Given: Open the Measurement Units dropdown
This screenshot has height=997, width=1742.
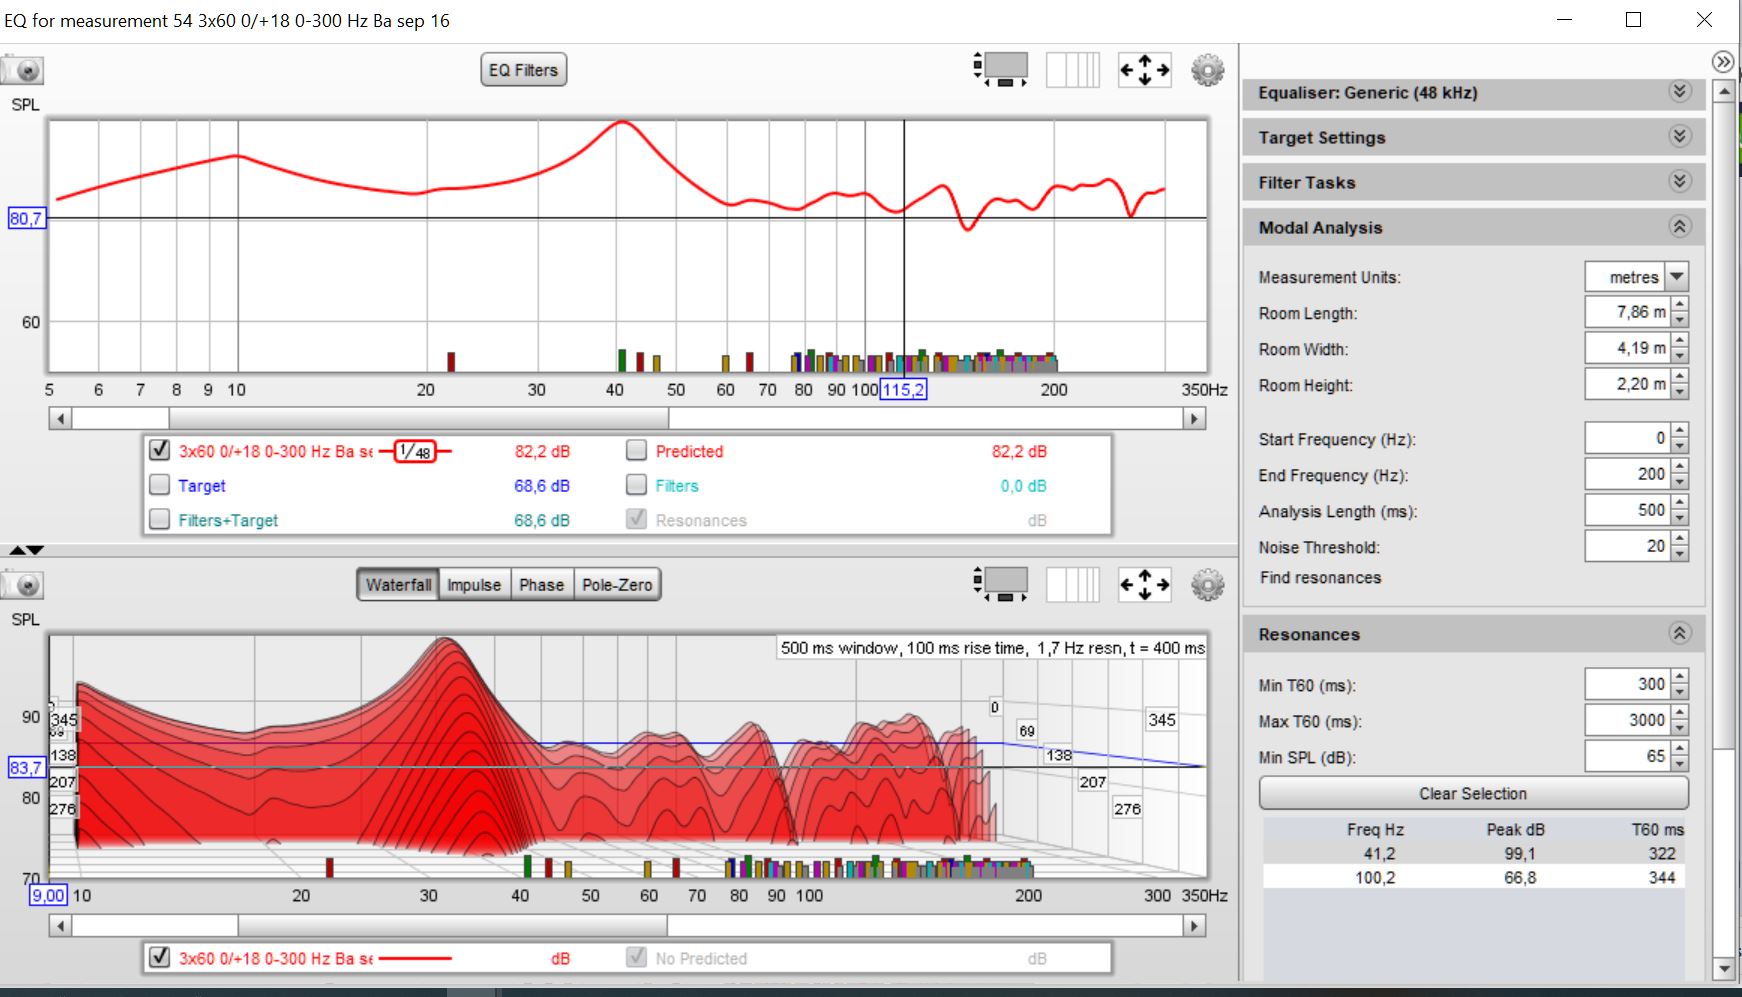Looking at the screenshot, I should click(x=1677, y=277).
